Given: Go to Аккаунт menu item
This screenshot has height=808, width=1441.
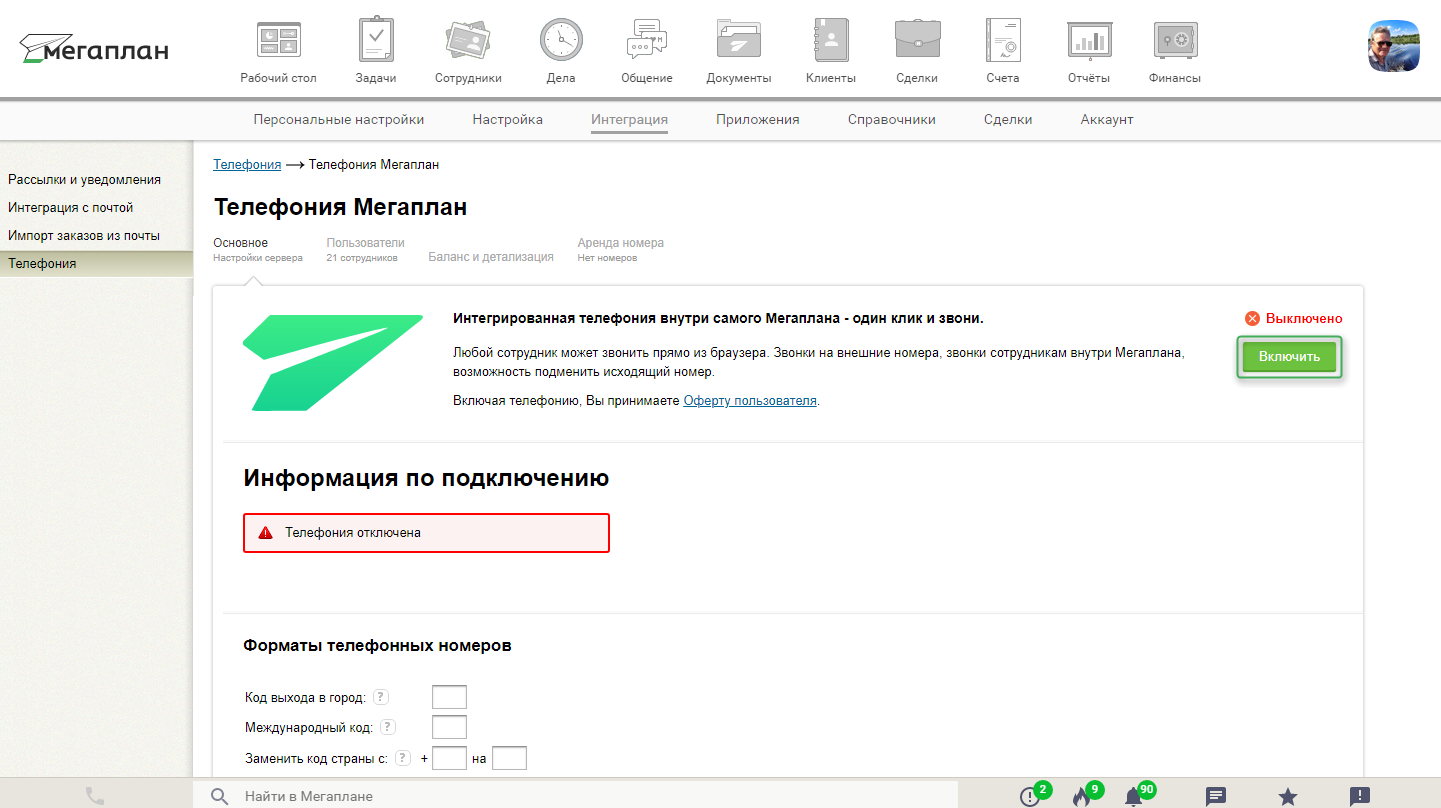Looking at the screenshot, I should [1107, 119].
